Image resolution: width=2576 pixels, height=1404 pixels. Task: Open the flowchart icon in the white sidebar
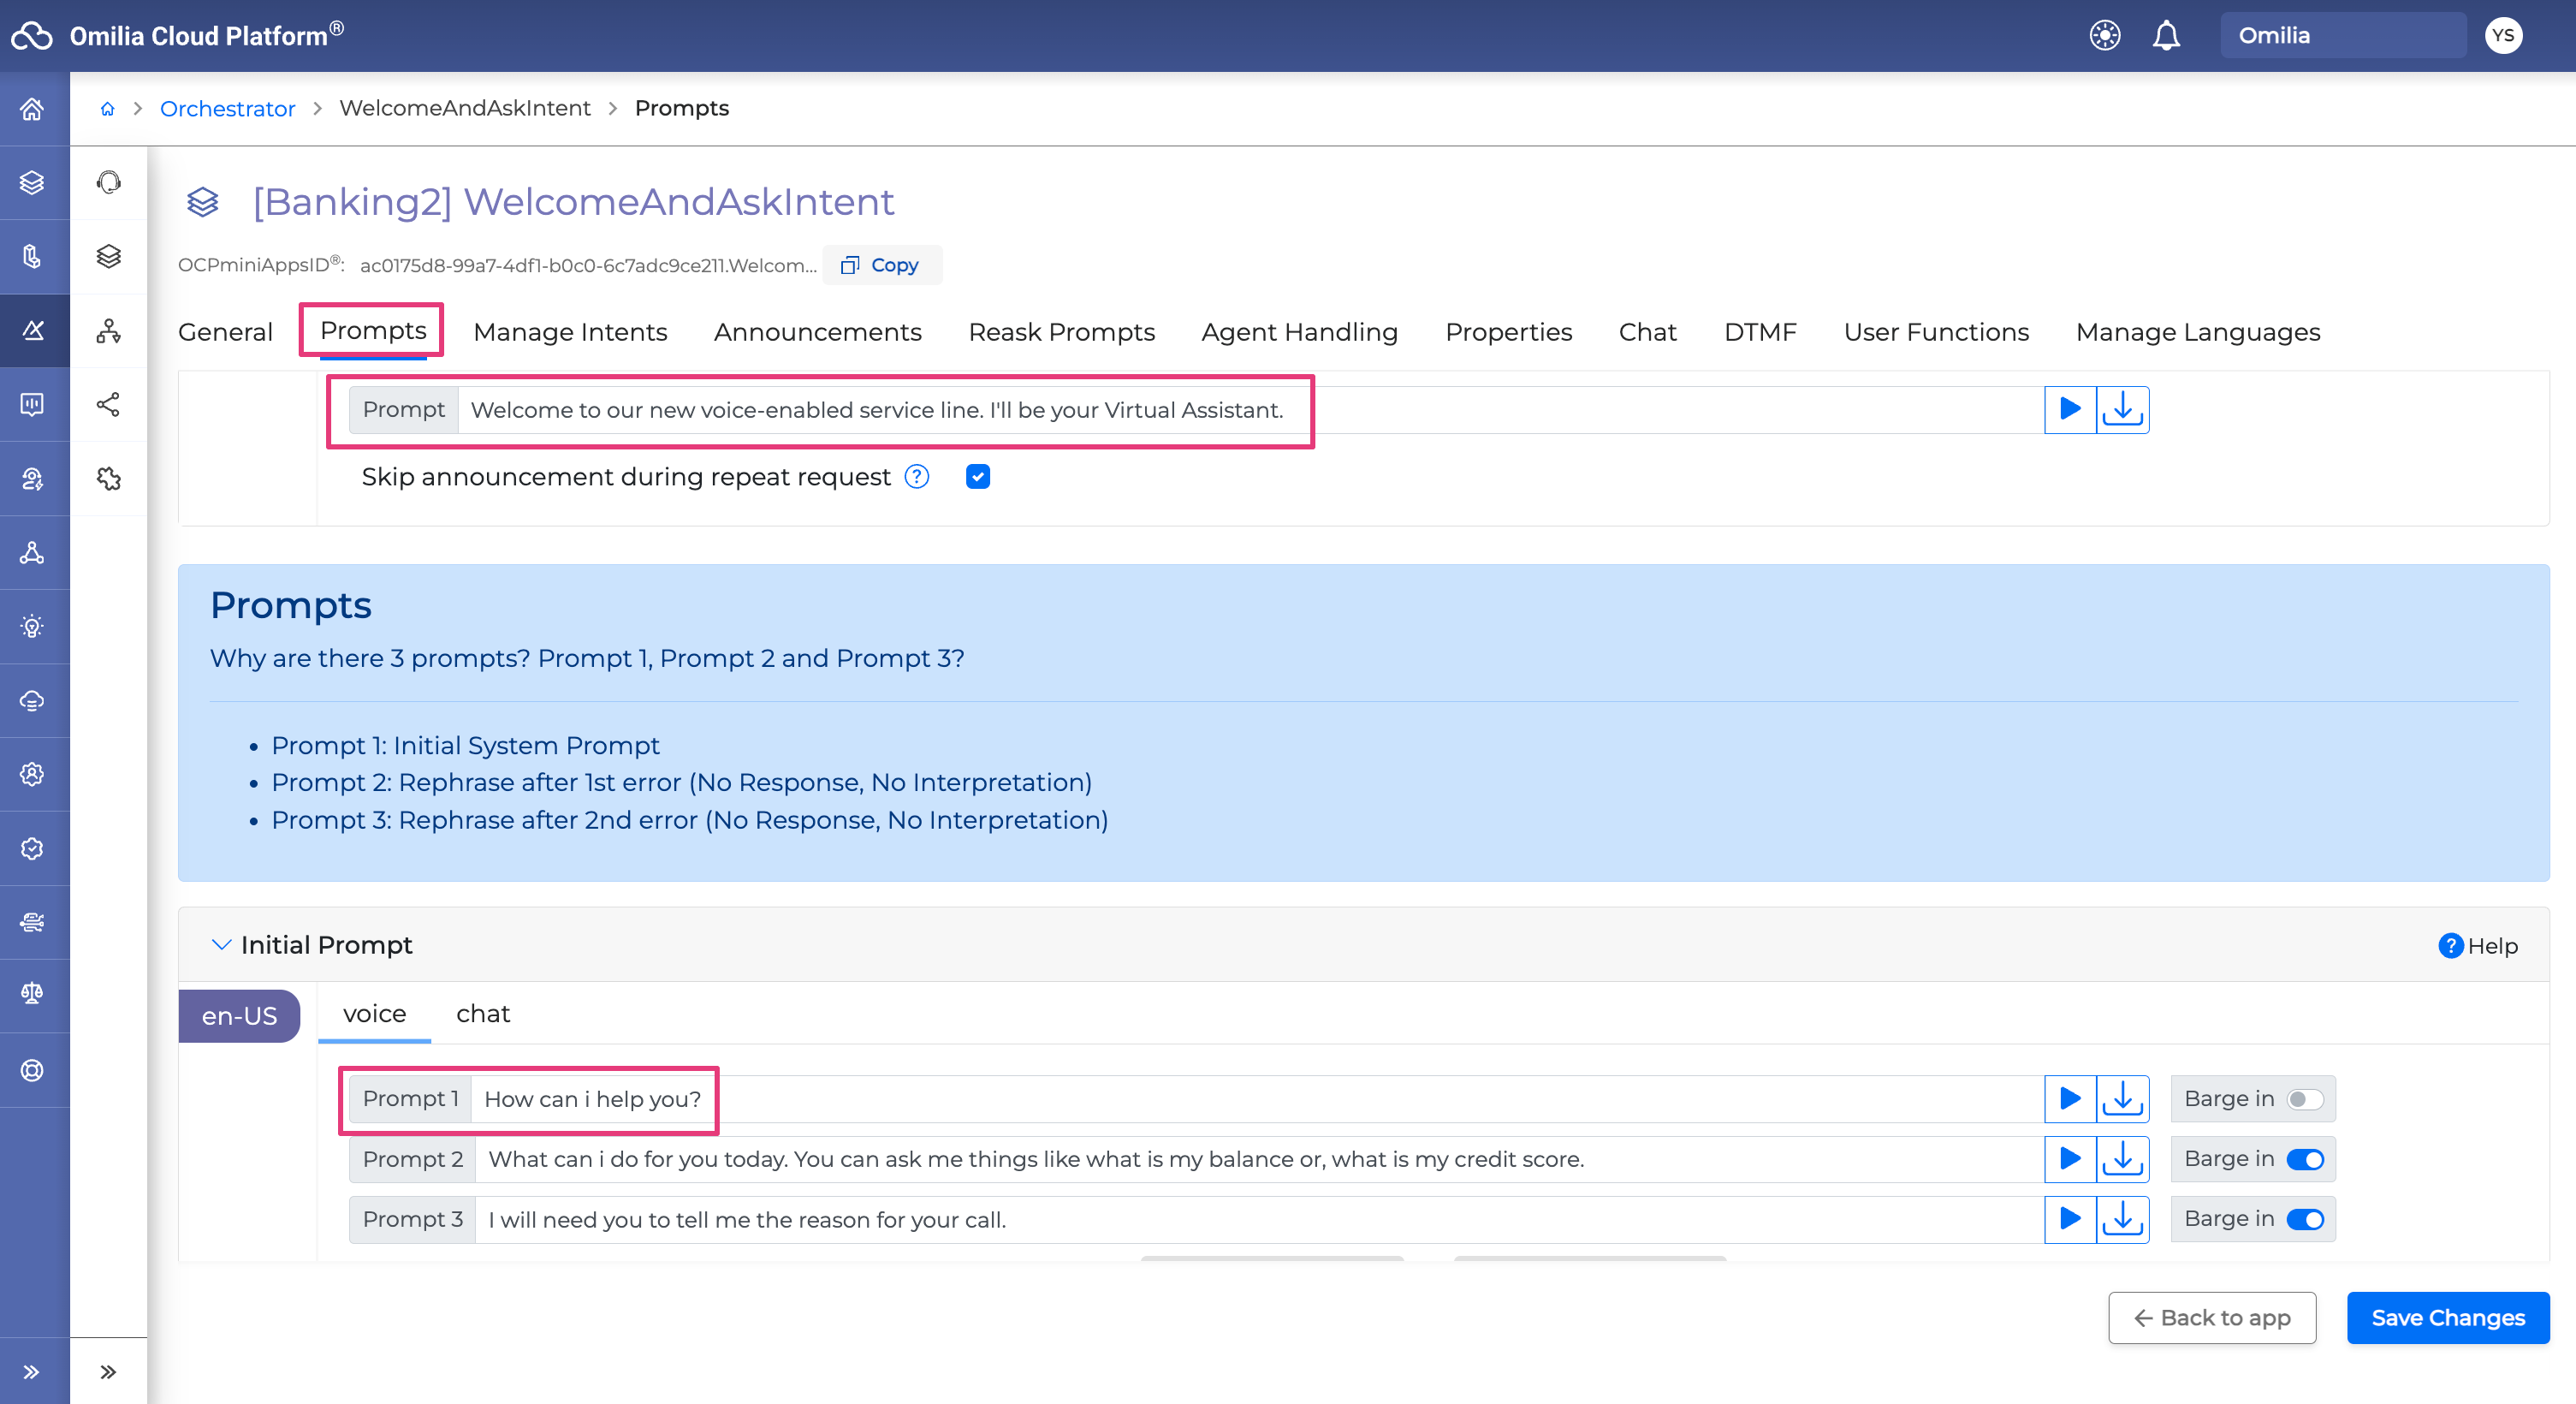[x=109, y=330]
